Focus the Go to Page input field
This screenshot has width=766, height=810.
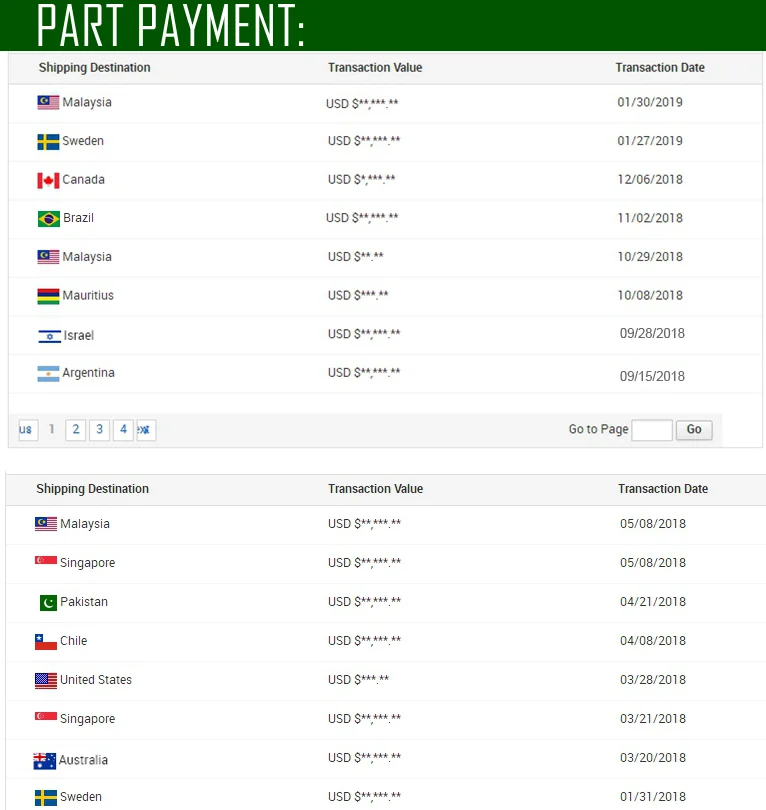coord(652,430)
